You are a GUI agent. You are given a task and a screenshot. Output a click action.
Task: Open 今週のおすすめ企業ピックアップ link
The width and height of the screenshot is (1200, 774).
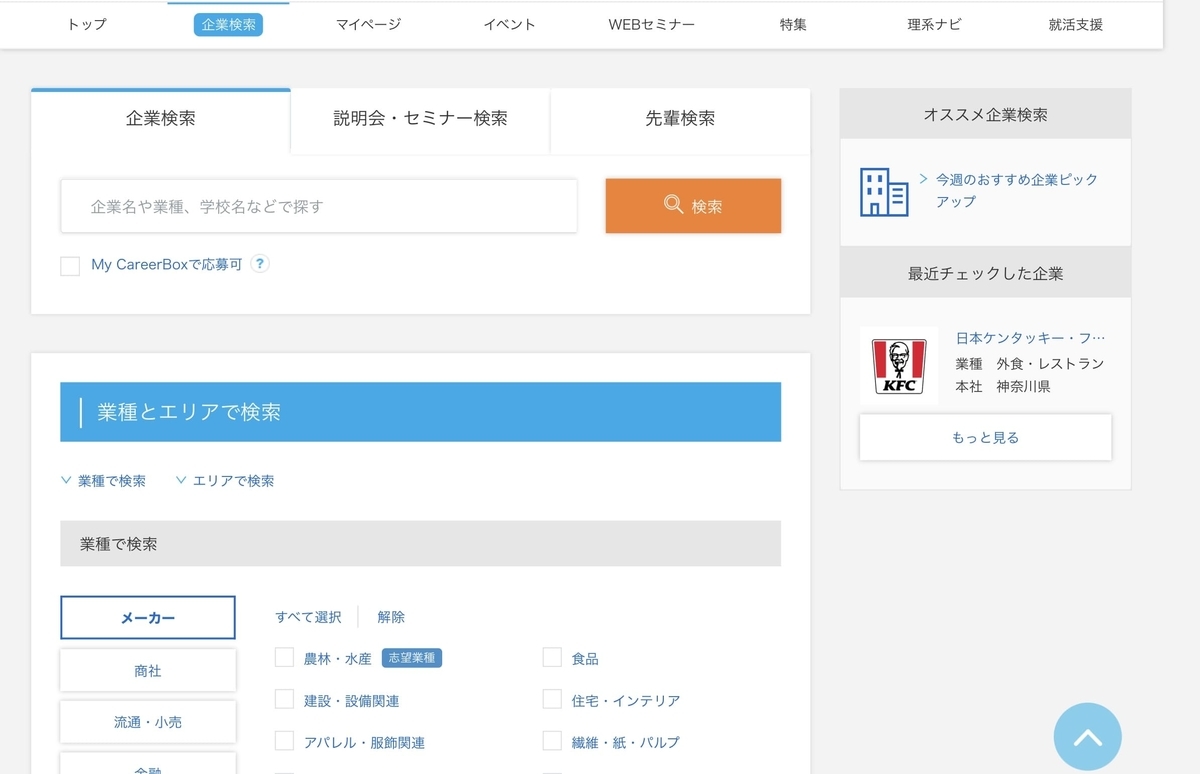pyautogui.click(x=1017, y=190)
